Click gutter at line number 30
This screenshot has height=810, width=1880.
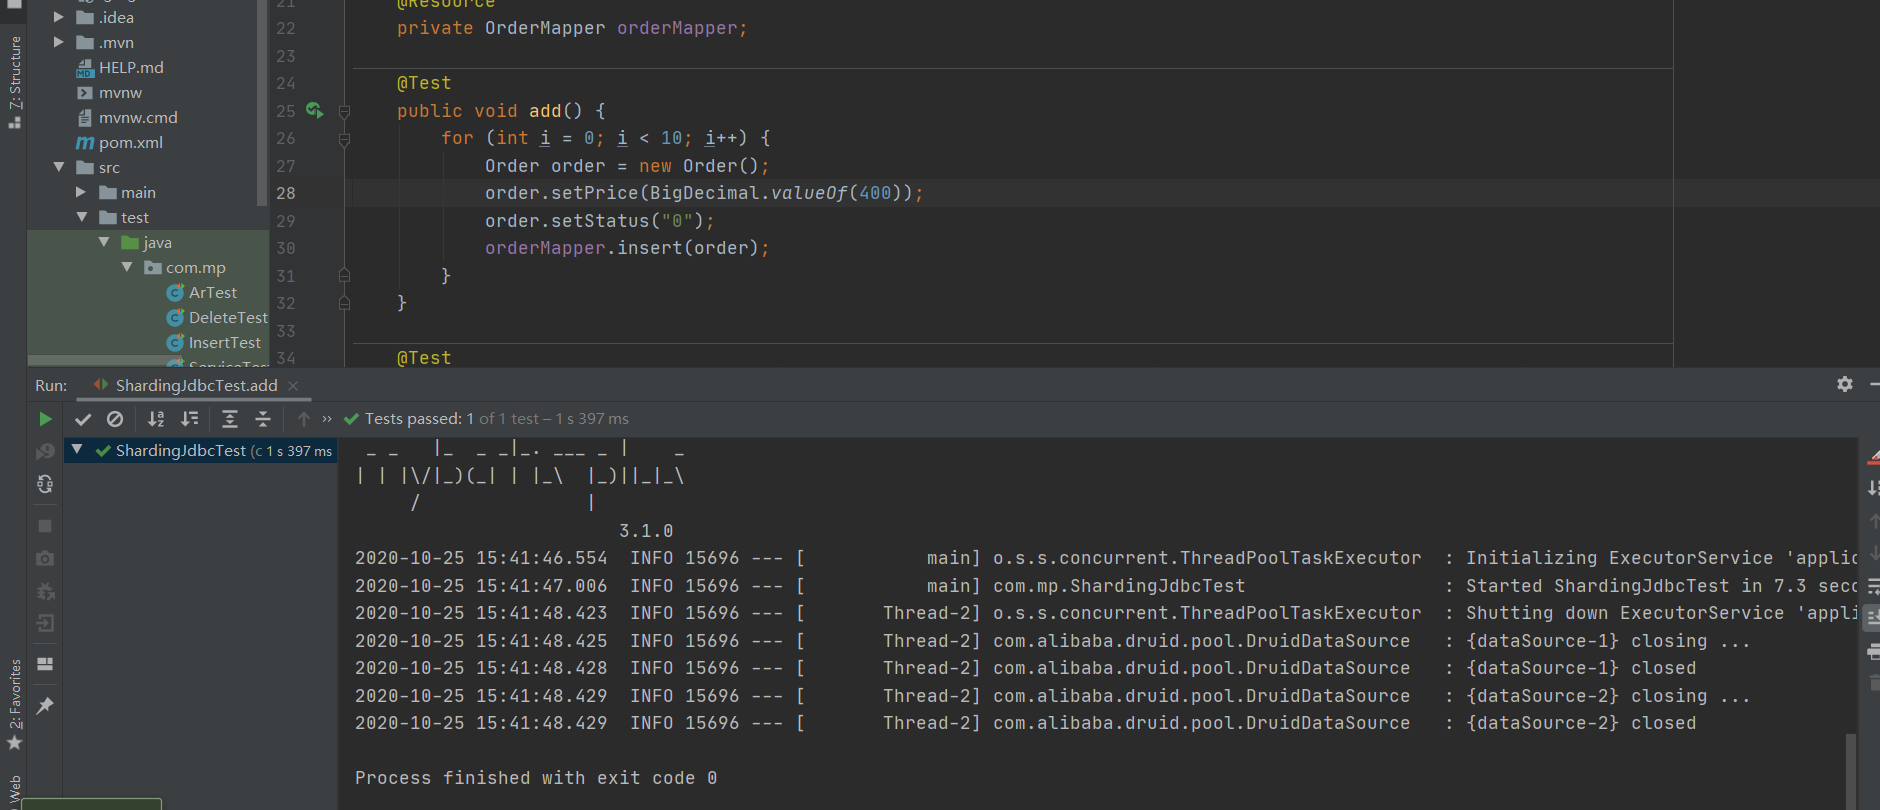[x=286, y=248]
